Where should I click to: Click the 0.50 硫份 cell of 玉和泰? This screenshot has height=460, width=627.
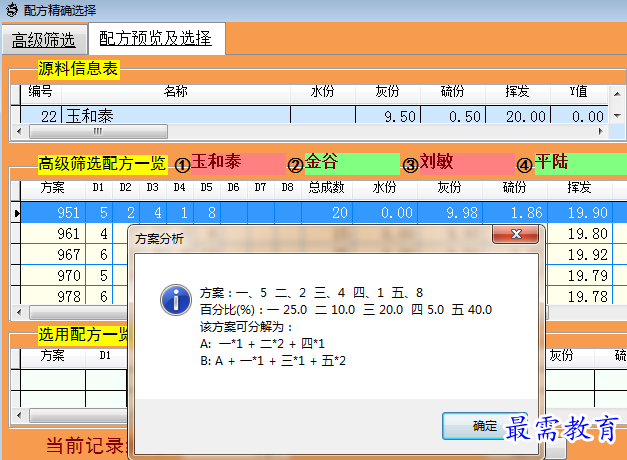453,116
